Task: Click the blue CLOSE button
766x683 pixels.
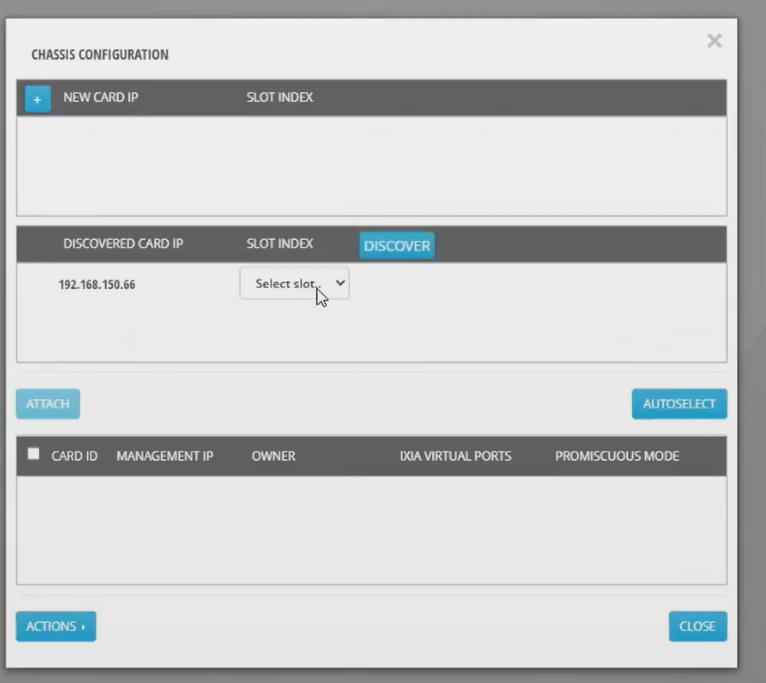Action: 697,626
